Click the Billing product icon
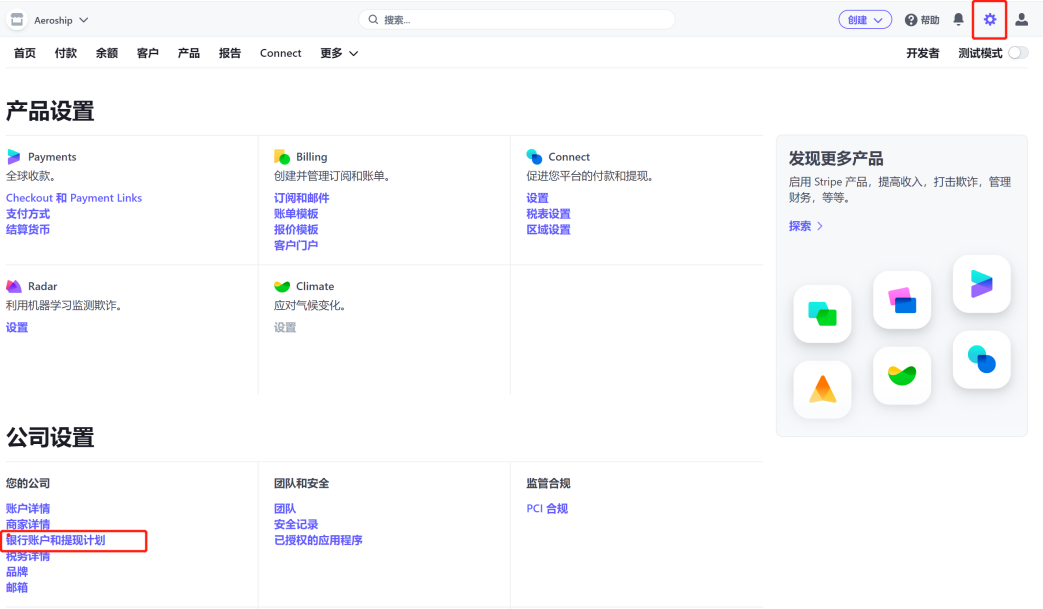This screenshot has width=1043, height=609. click(x=283, y=156)
